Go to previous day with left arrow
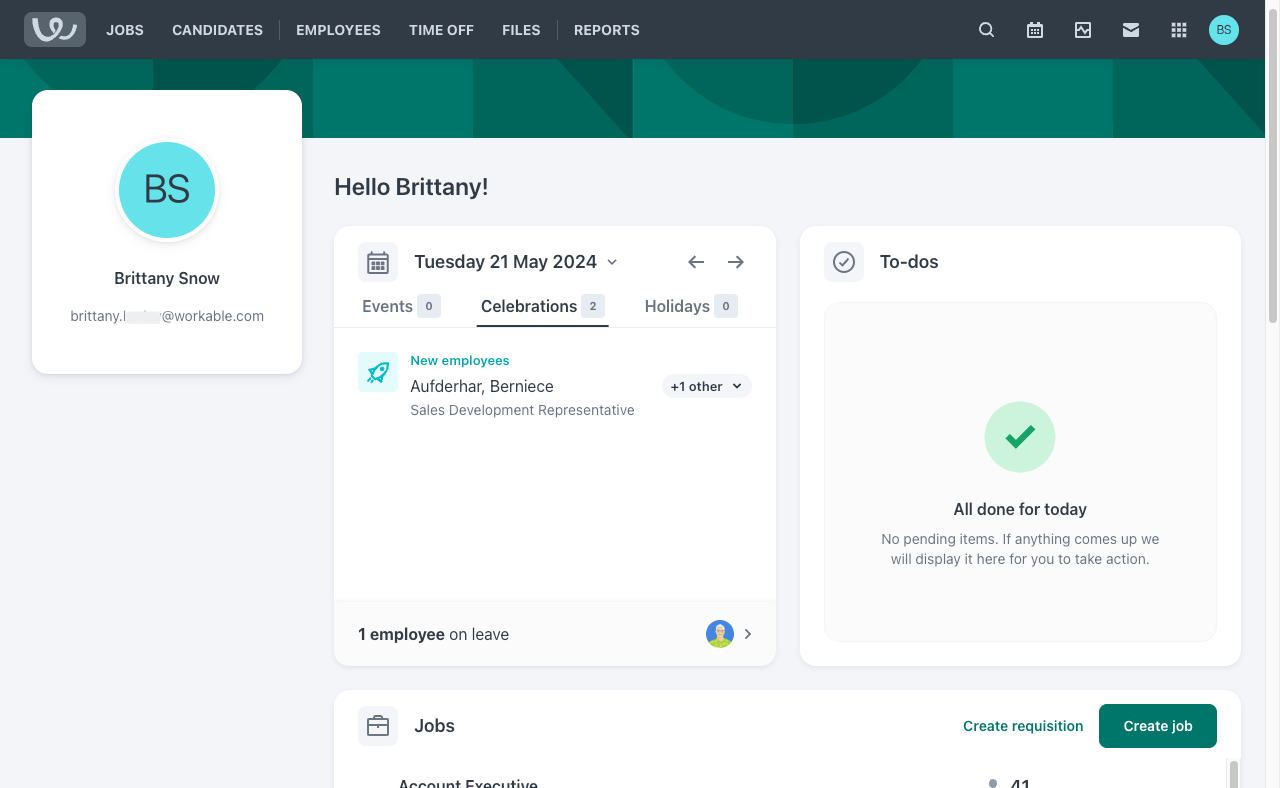The height and width of the screenshot is (788, 1280). pyautogui.click(x=696, y=262)
